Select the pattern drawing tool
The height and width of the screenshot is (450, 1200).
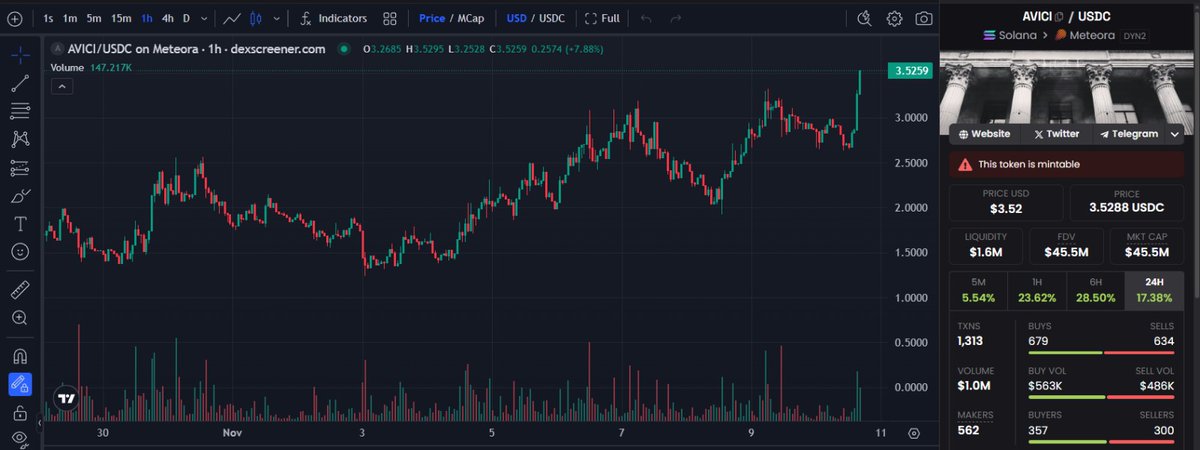point(19,139)
